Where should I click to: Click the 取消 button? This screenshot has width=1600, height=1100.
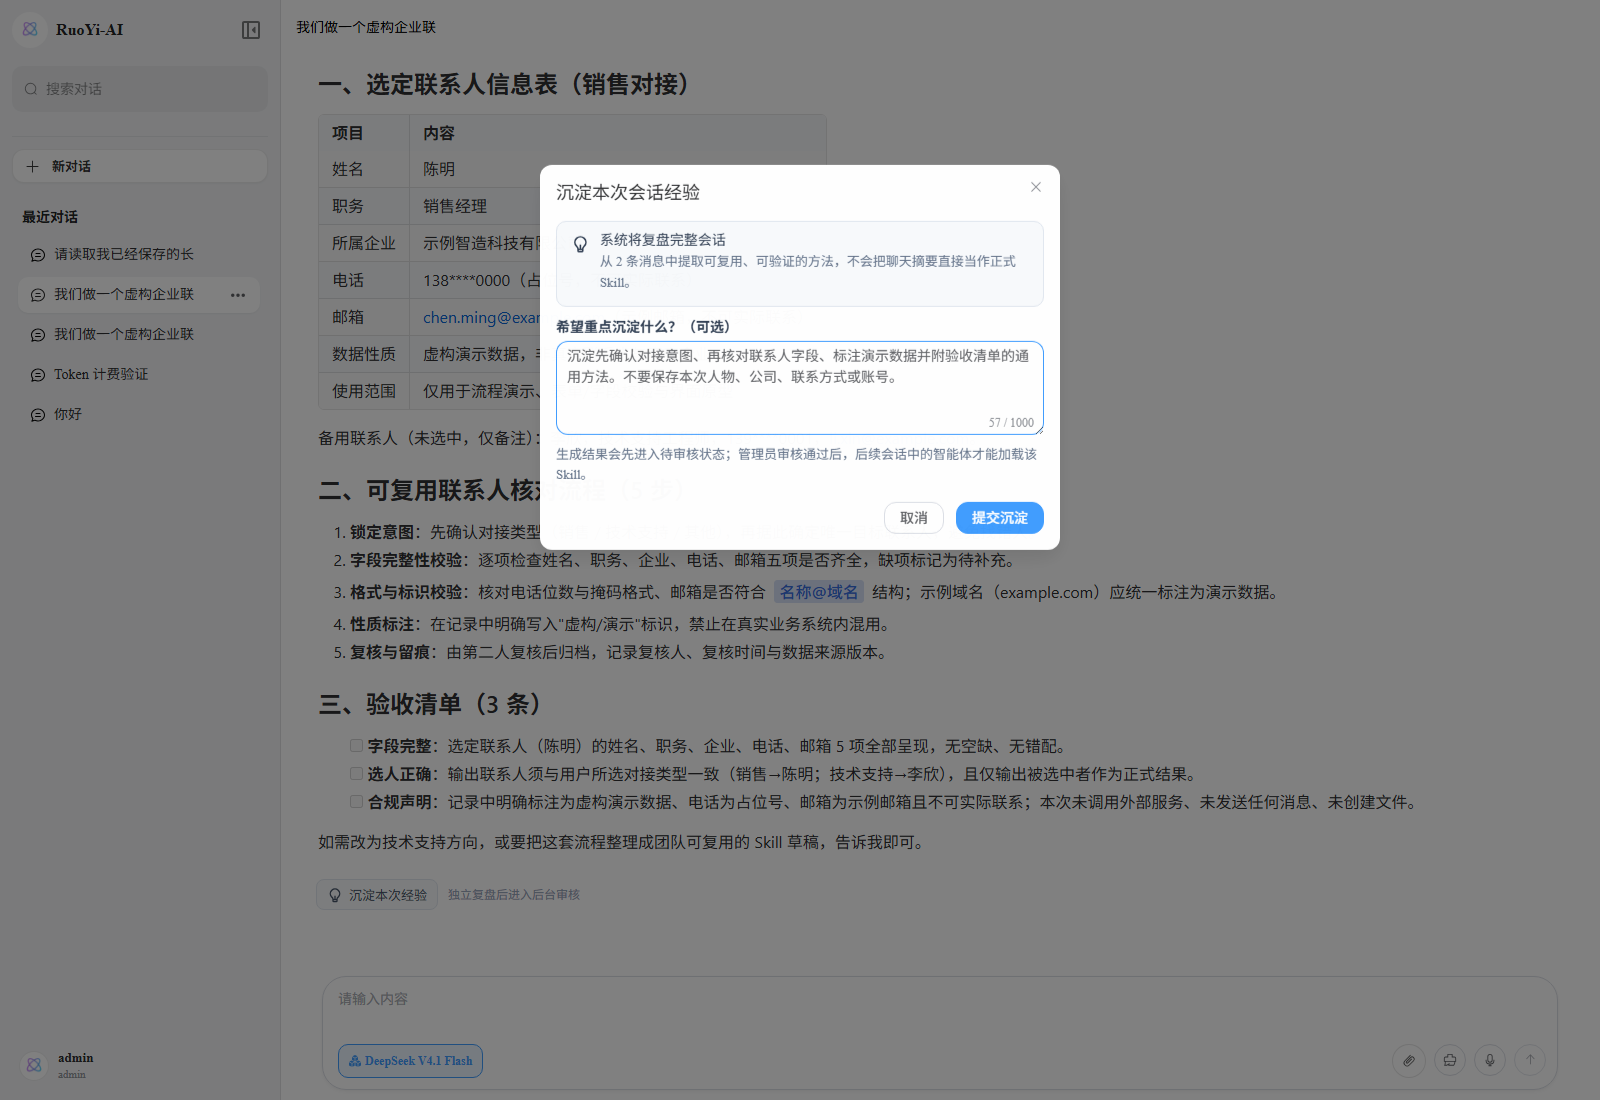[914, 518]
